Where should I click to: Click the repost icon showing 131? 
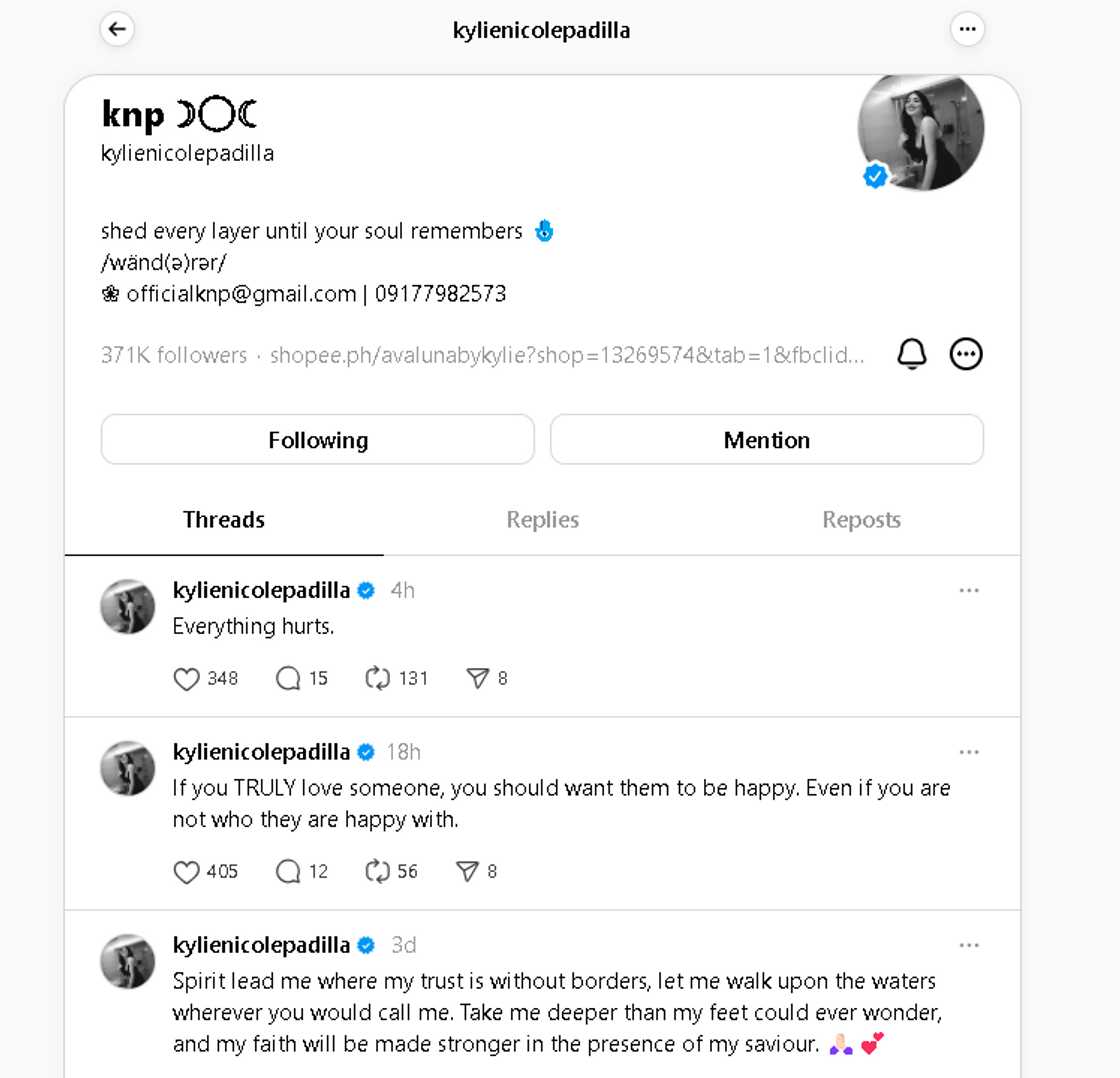[x=378, y=678]
